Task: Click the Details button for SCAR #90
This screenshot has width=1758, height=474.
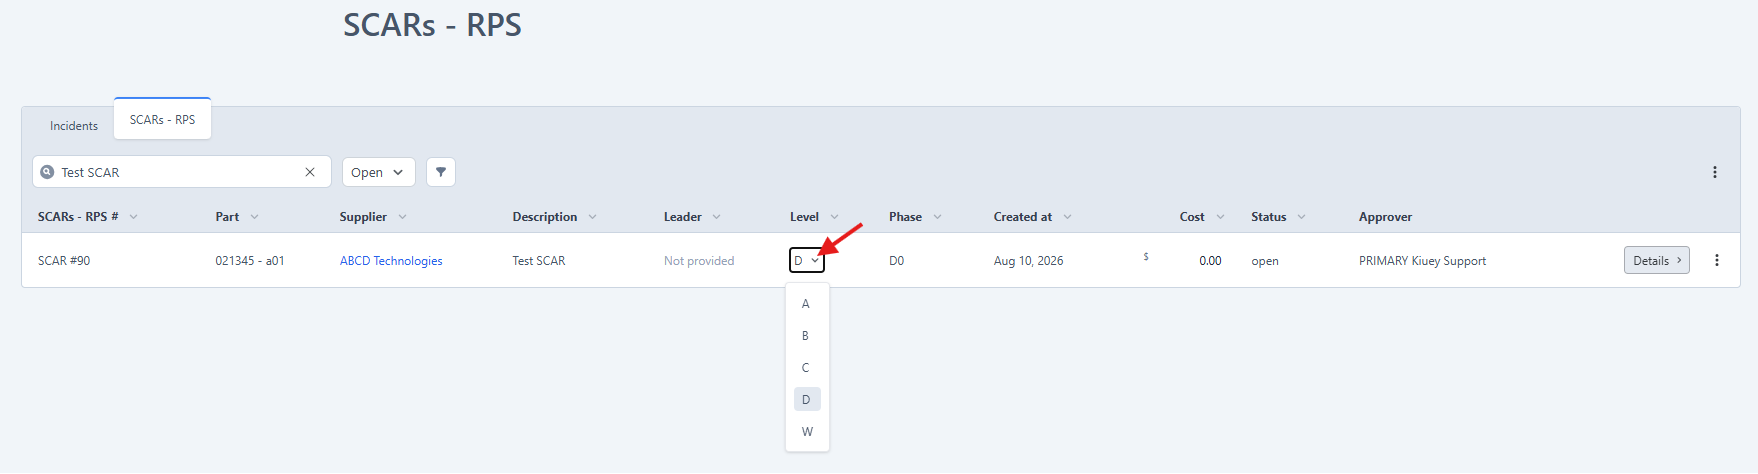Action: click(x=1656, y=260)
